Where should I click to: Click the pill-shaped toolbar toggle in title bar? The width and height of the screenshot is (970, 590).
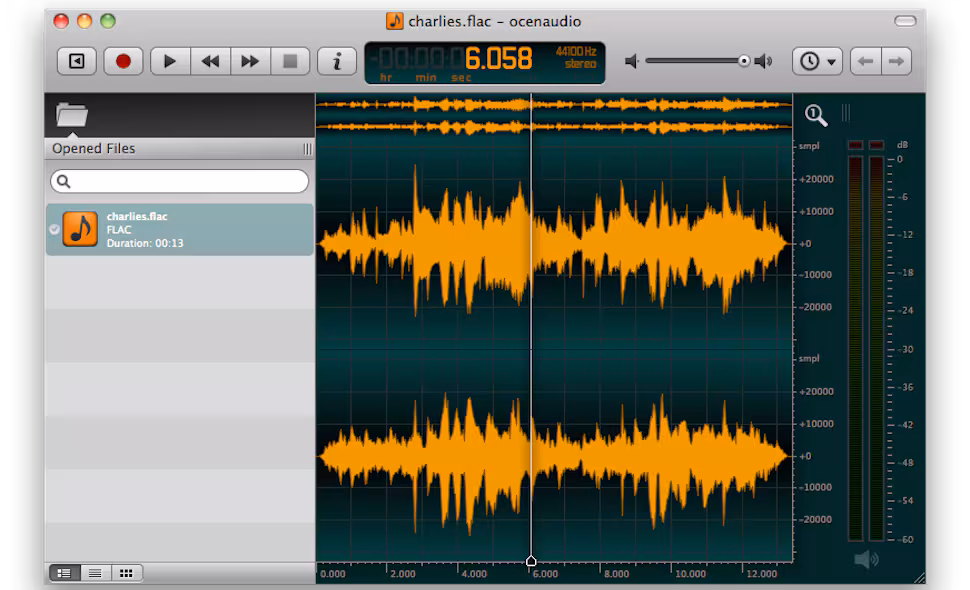click(x=905, y=21)
